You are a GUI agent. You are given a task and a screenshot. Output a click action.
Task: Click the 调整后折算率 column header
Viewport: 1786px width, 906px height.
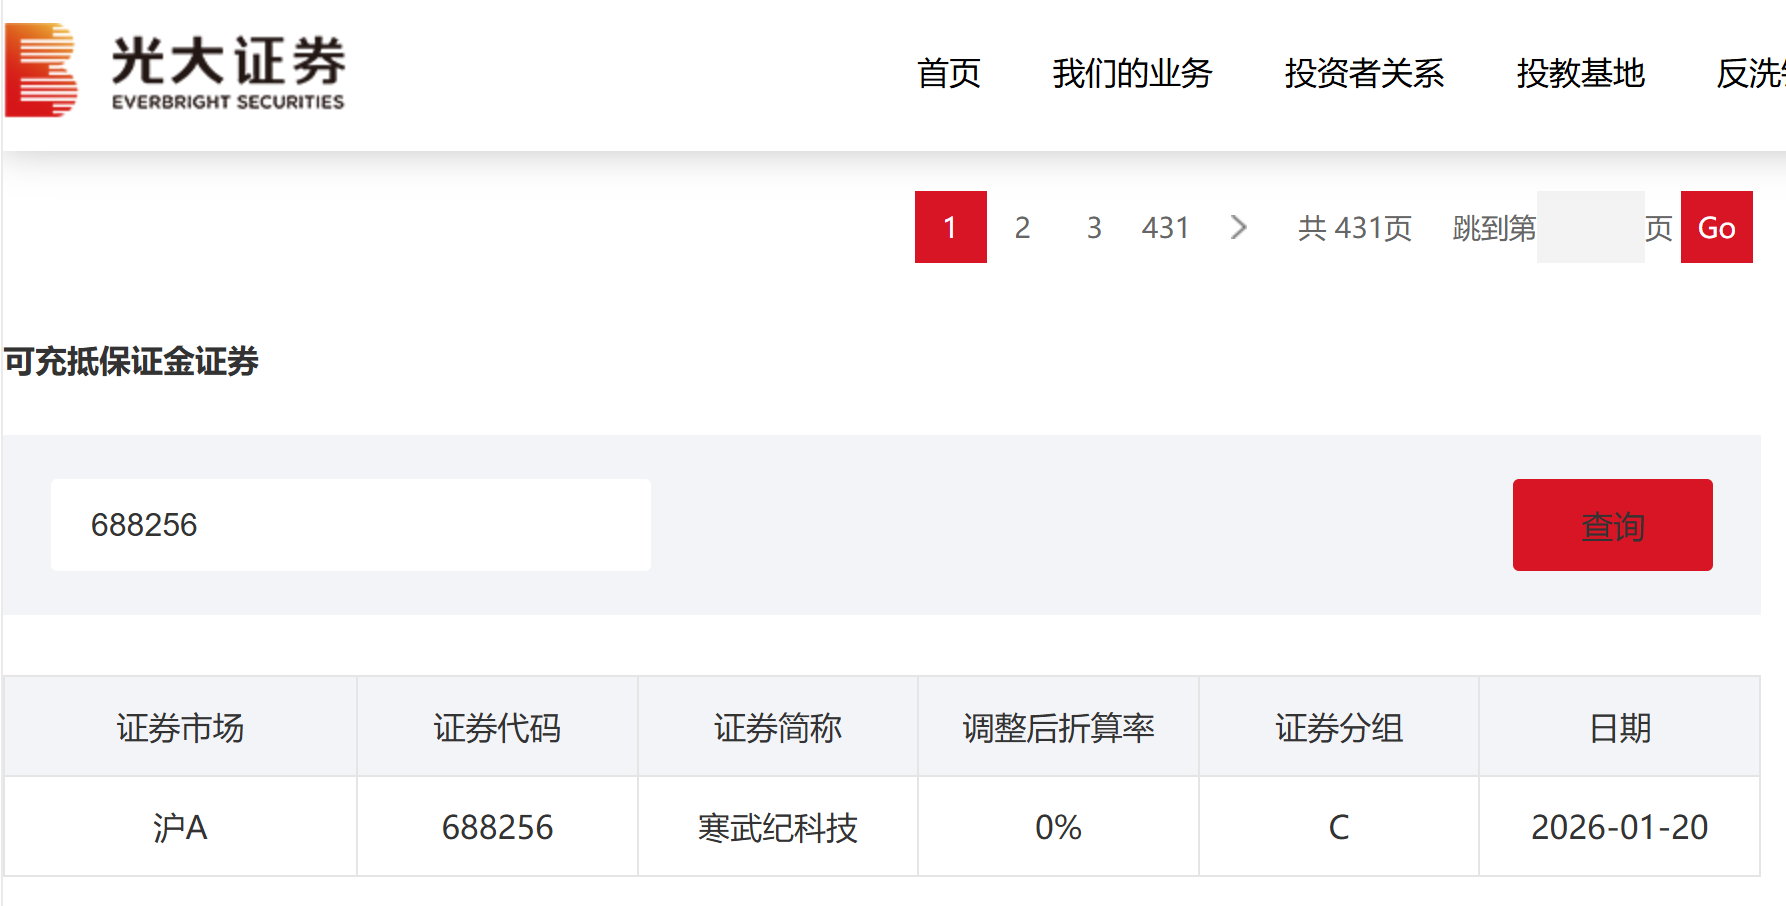[x=1057, y=727]
